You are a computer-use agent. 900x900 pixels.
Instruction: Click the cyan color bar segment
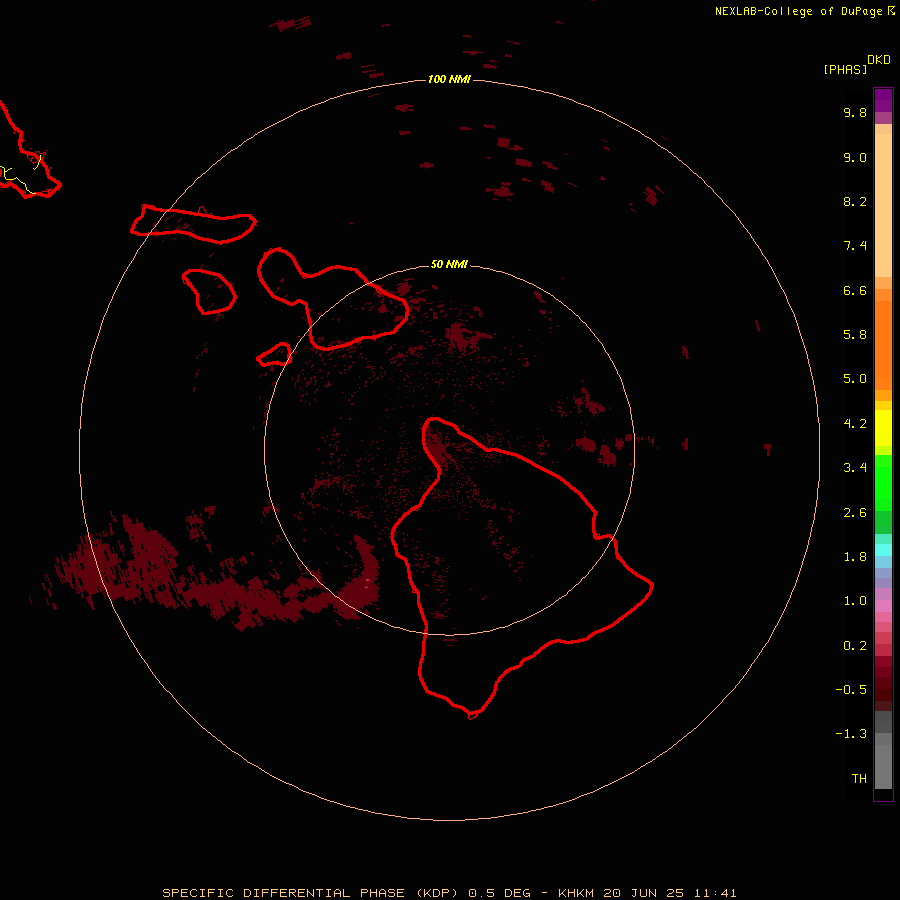click(x=883, y=550)
